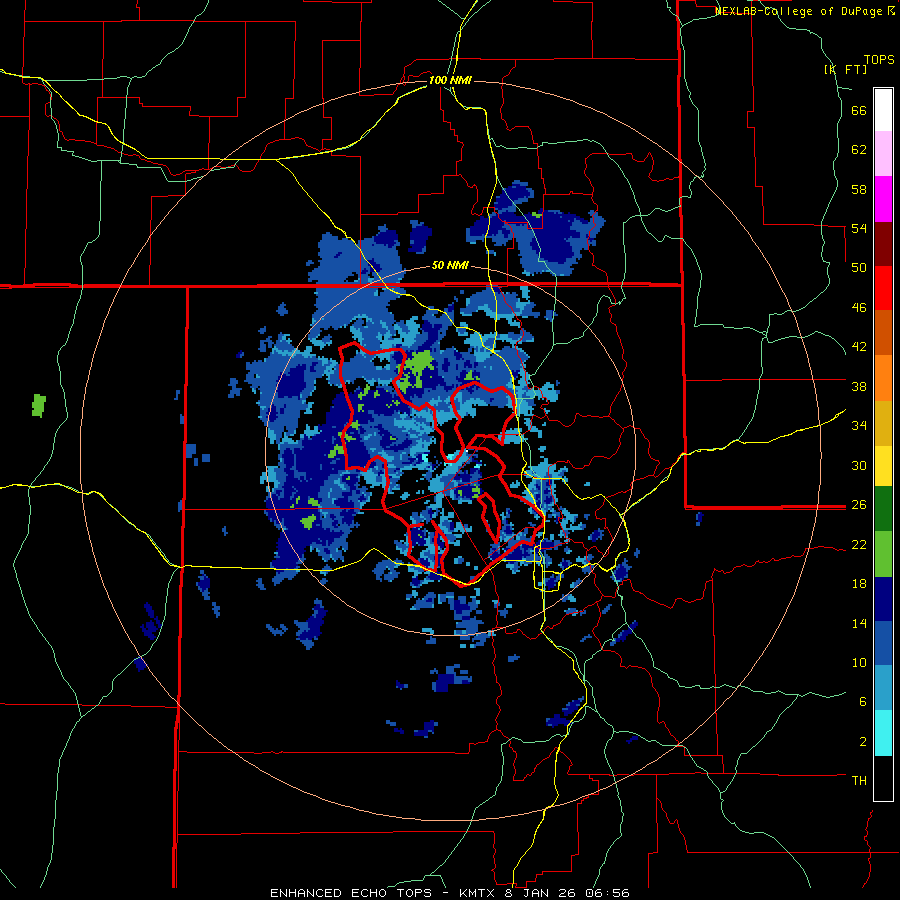Pick the dark green legend swatch

(x=883, y=509)
